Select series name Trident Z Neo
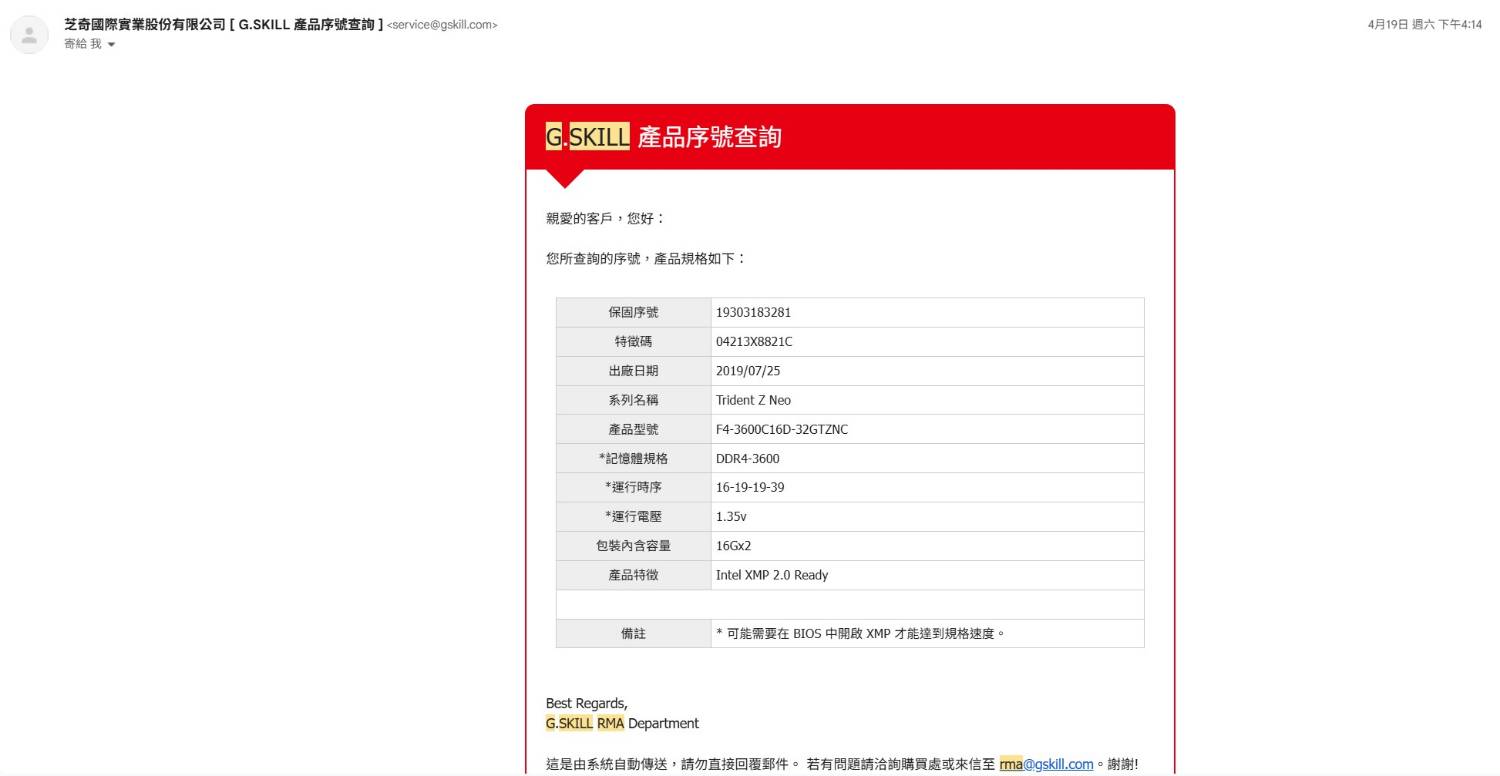The image size is (1500, 776). tap(753, 400)
